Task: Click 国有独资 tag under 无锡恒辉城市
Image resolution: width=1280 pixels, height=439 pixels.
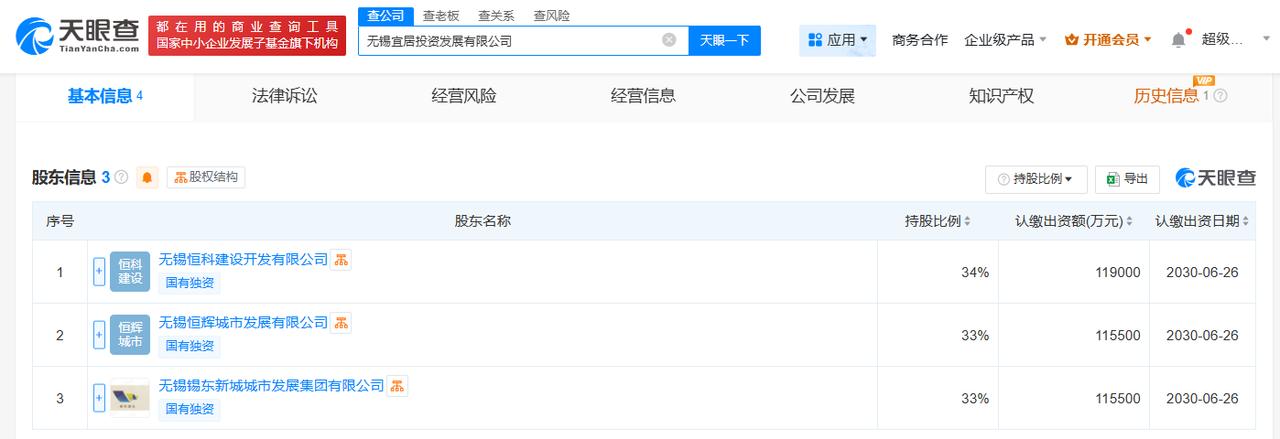Action: (189, 346)
